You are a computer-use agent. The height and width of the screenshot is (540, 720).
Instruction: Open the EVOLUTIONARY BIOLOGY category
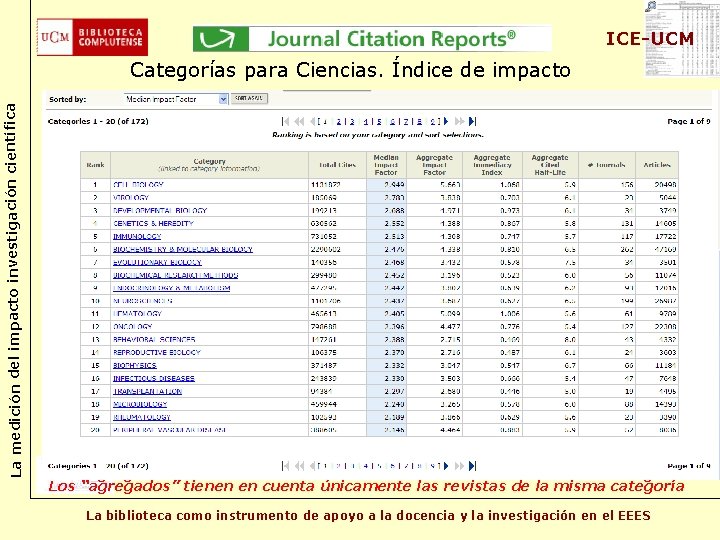click(158, 262)
